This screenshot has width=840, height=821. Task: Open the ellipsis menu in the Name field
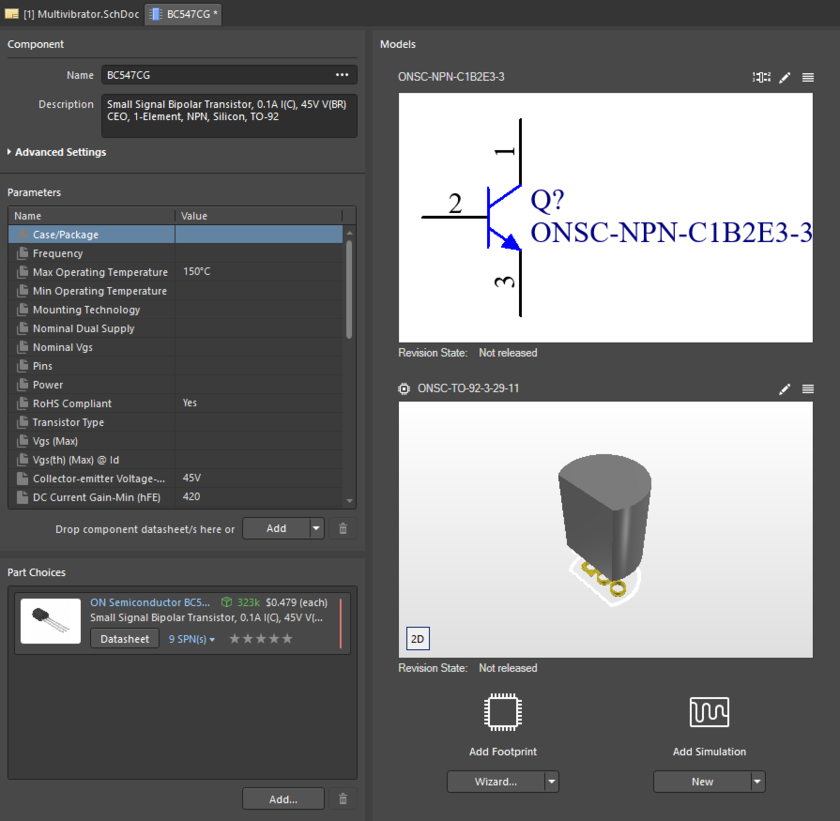(x=341, y=75)
